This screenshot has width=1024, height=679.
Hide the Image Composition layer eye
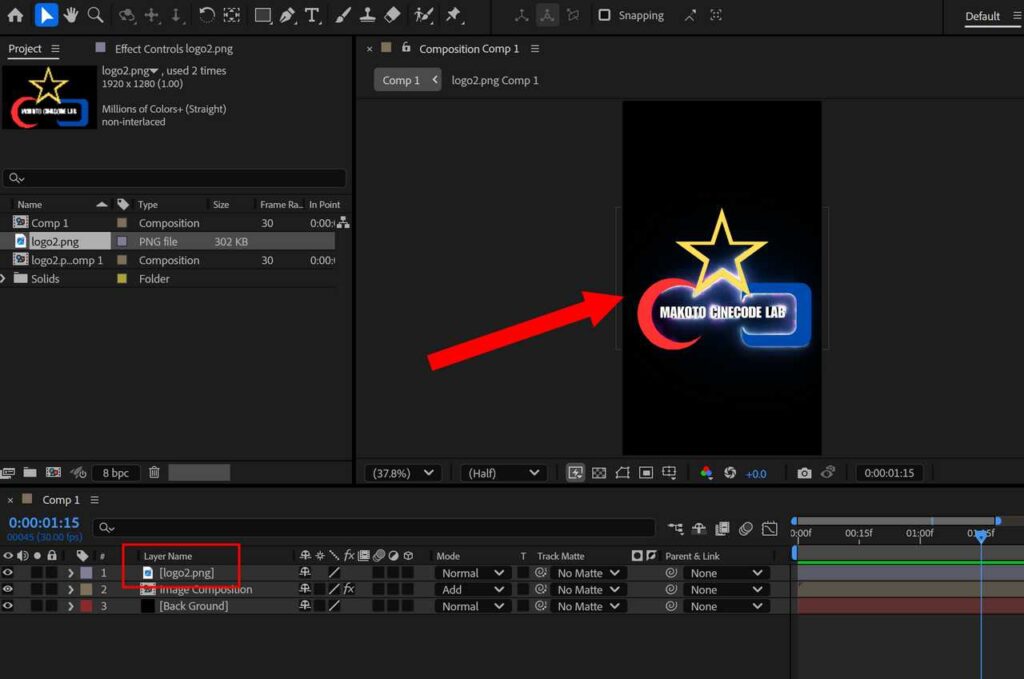point(8,589)
